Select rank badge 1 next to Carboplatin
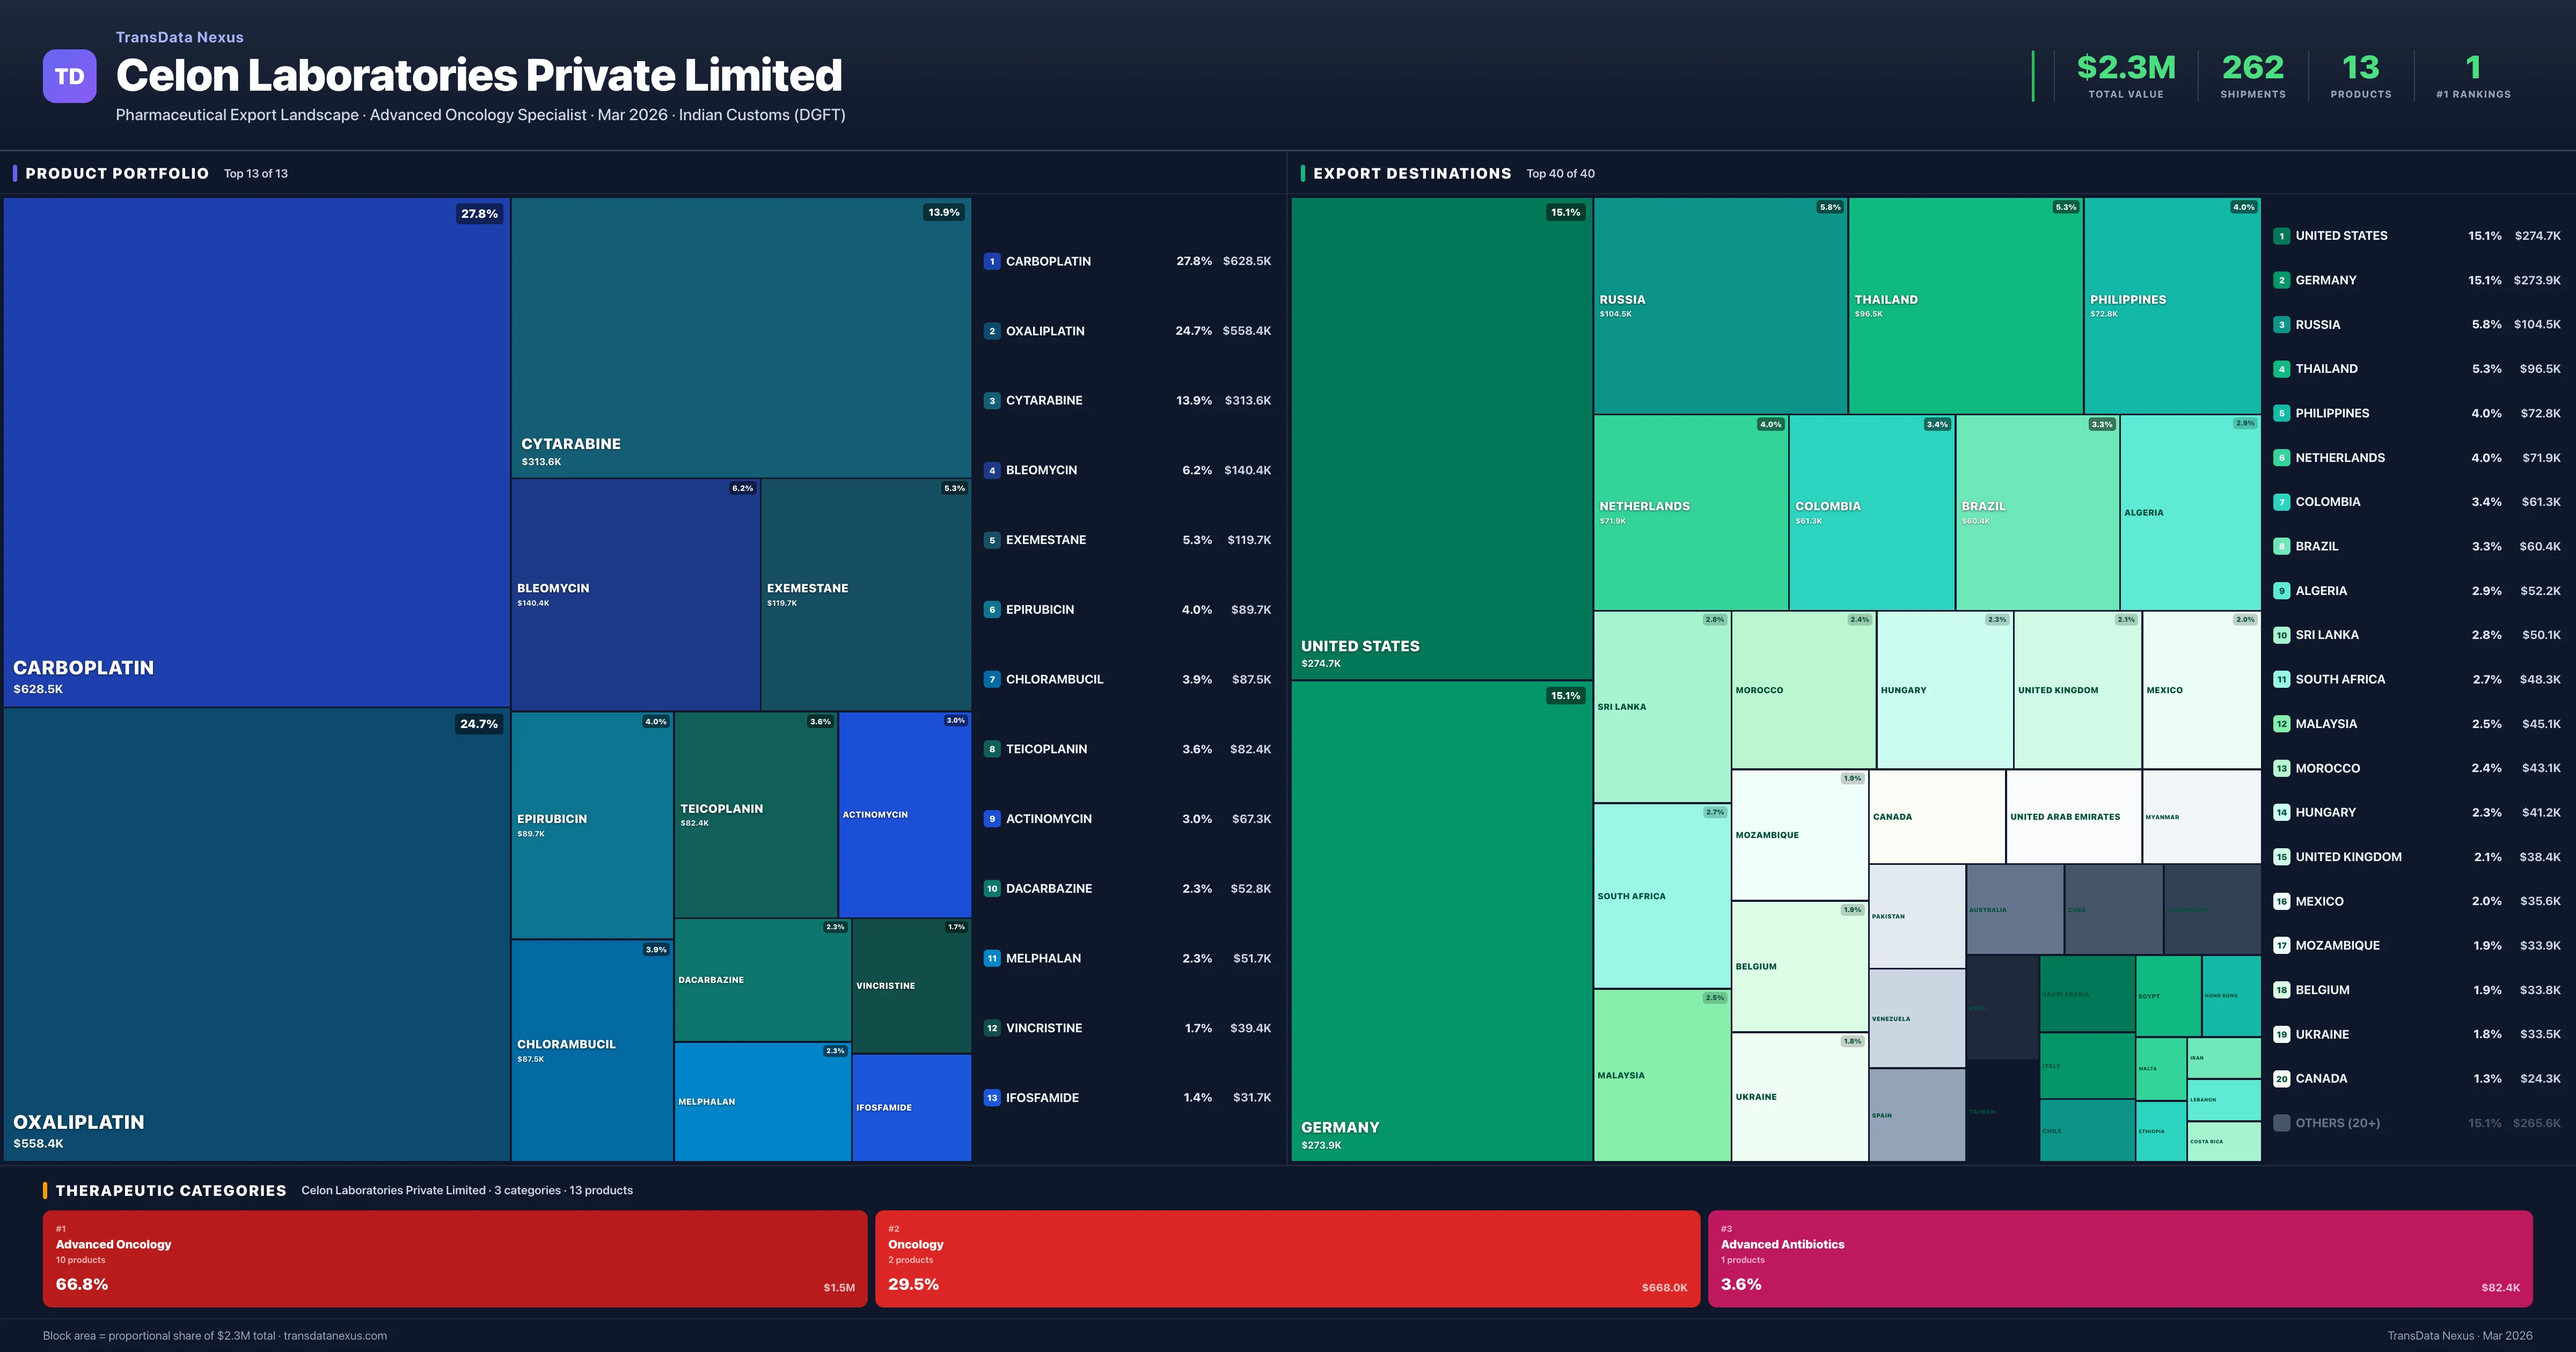The height and width of the screenshot is (1352, 2576). pos(991,260)
